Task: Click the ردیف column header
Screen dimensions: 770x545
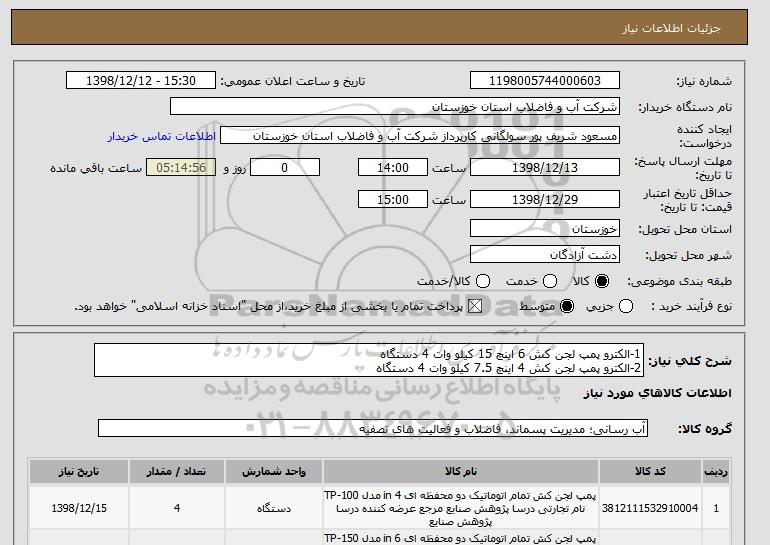Action: pos(716,471)
